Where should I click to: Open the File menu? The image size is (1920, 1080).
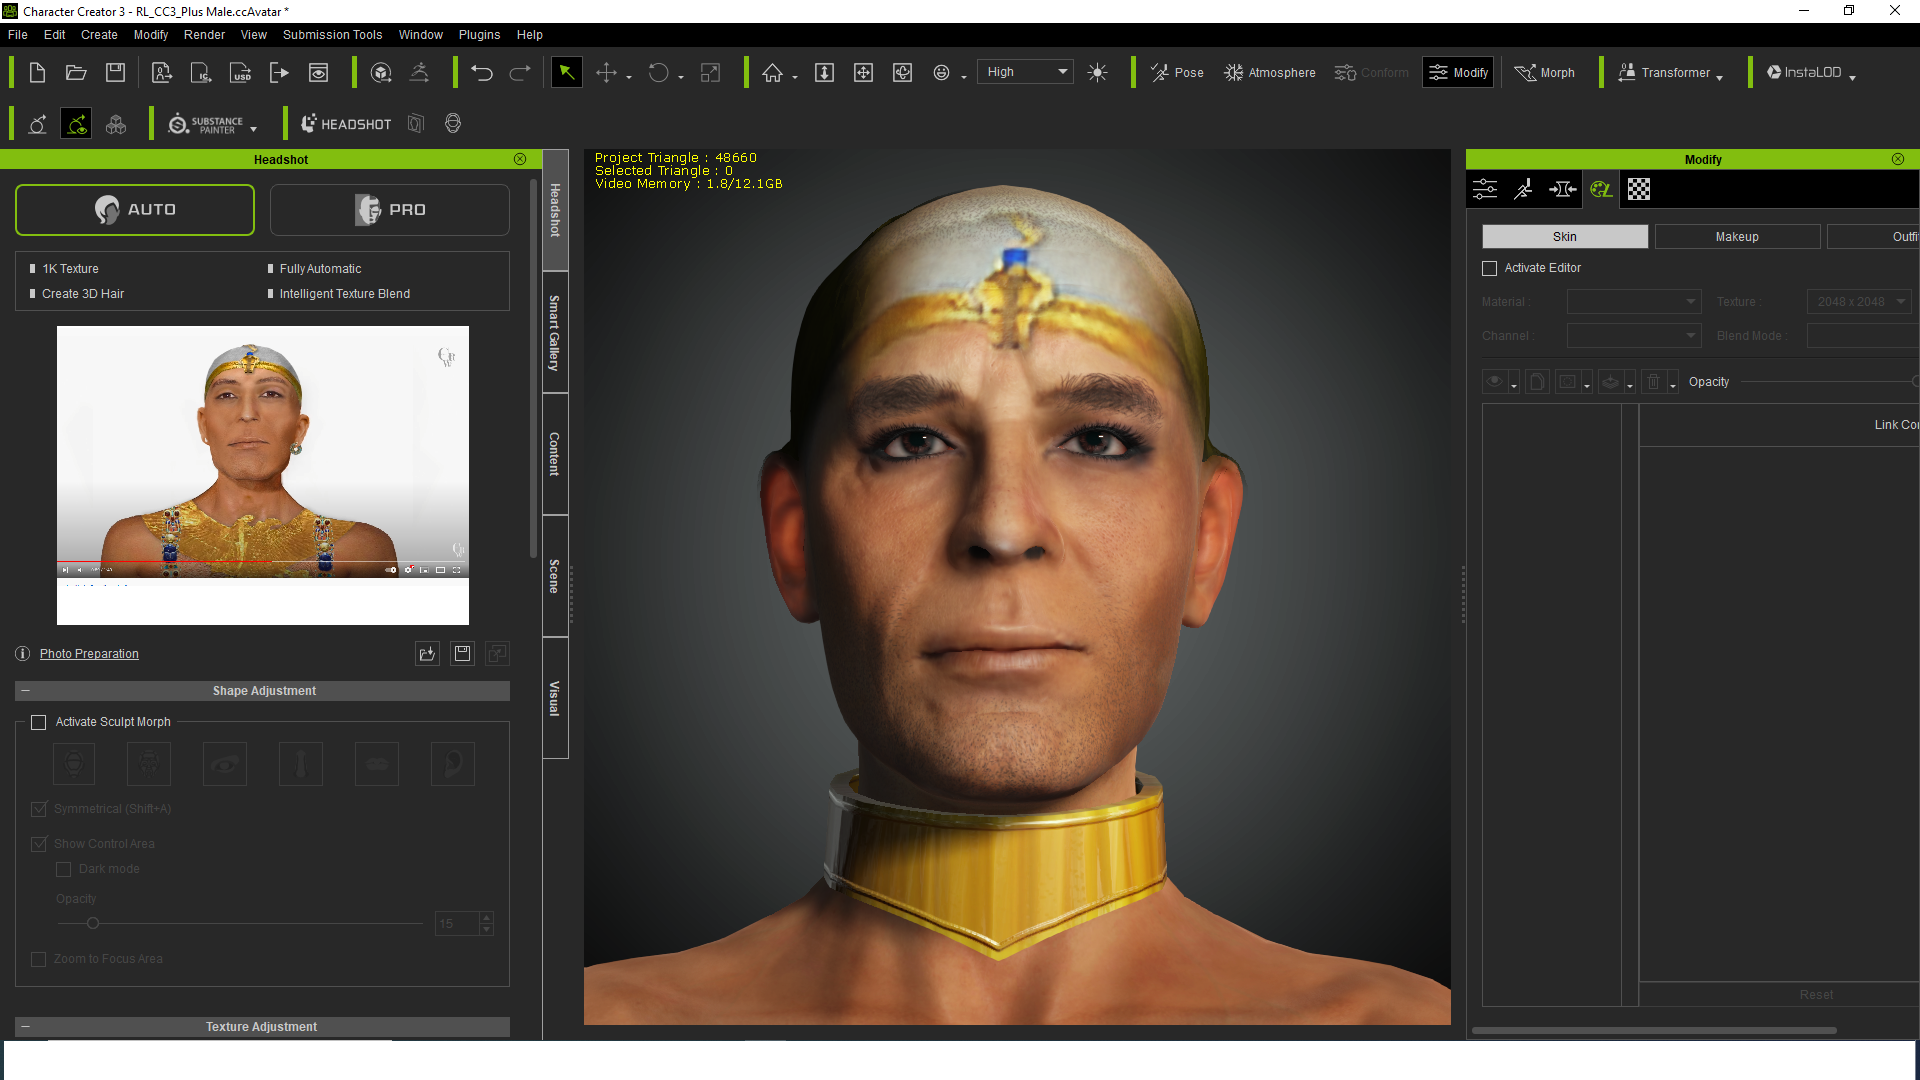(18, 34)
